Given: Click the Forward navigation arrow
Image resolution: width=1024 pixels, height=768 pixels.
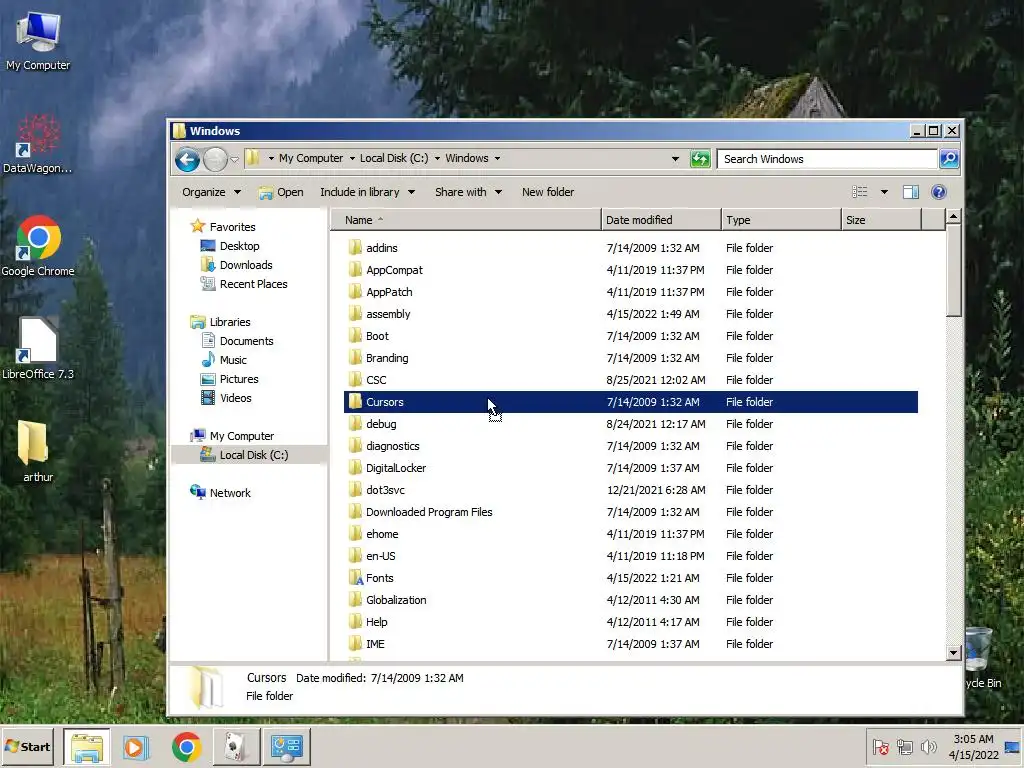Looking at the screenshot, I should 215,159.
